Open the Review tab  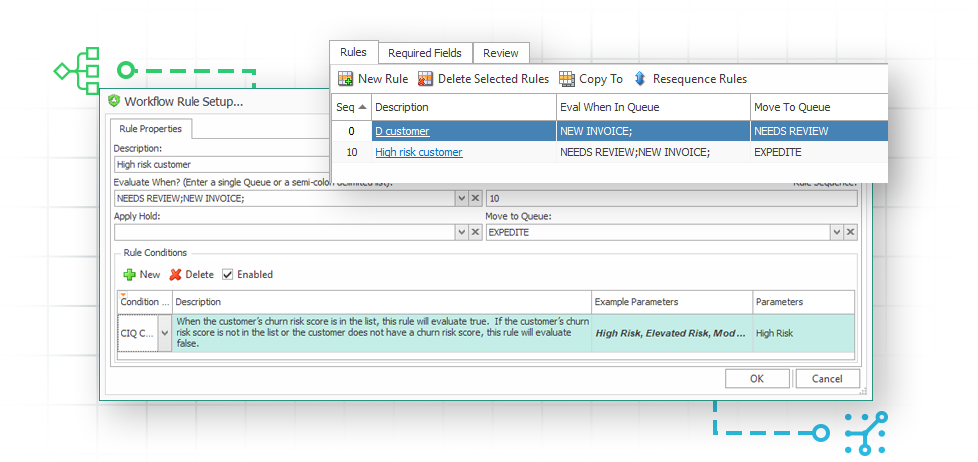pos(501,53)
